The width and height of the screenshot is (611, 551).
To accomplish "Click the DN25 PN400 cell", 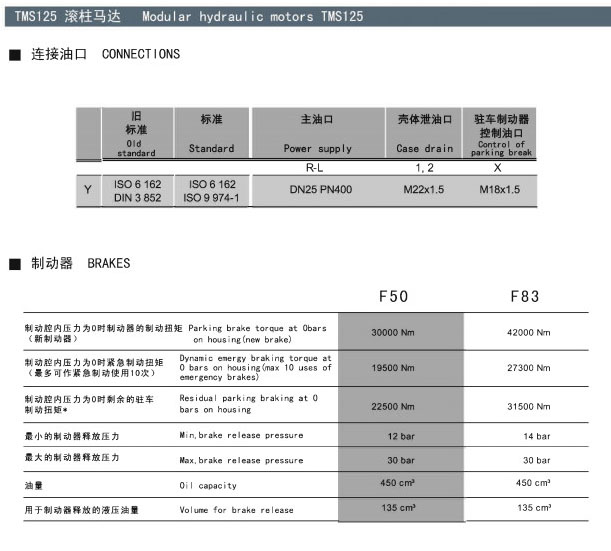I will (x=320, y=190).
